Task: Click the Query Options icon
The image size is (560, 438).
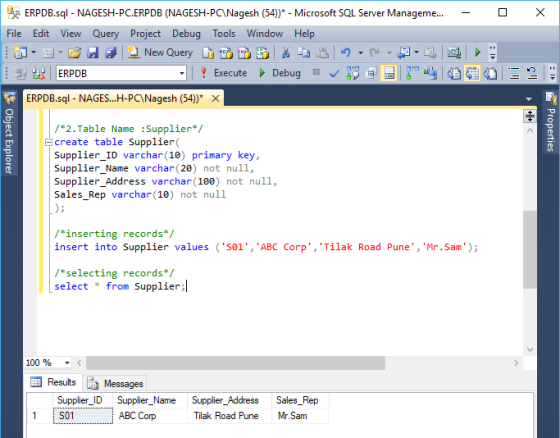Action: (x=371, y=74)
